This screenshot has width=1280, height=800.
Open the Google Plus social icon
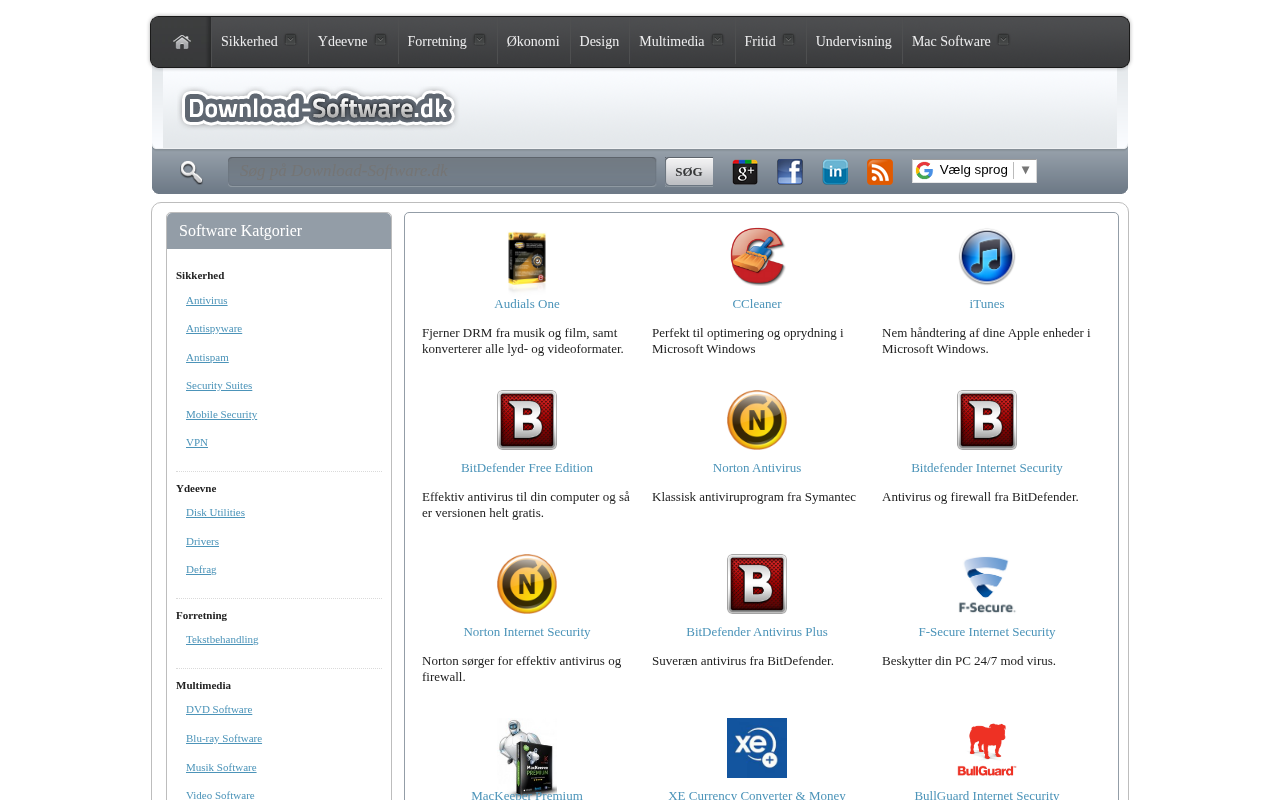(745, 172)
